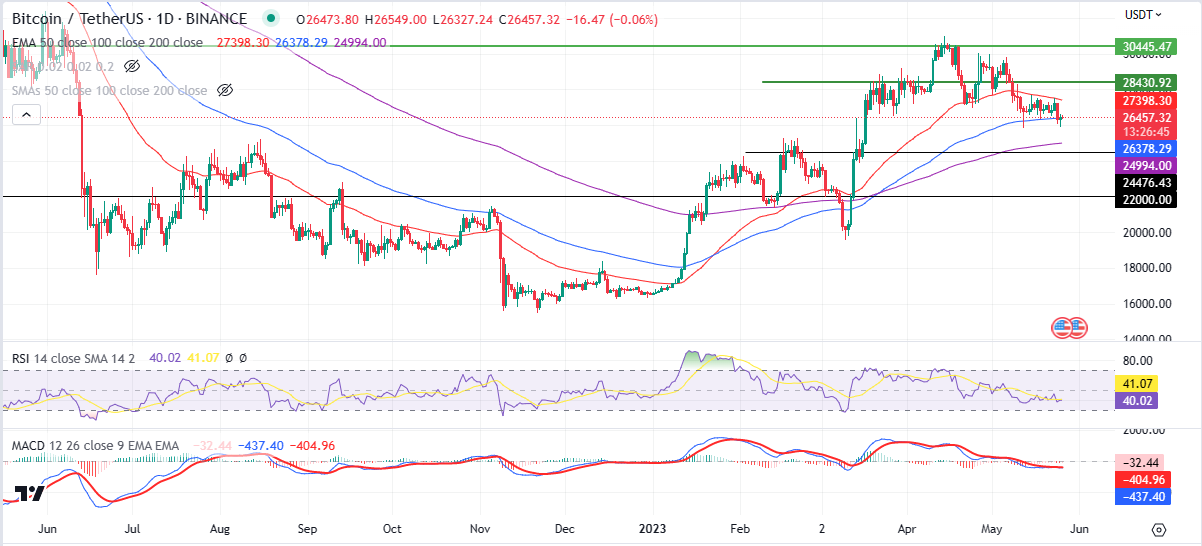Select the SMAs 50 close 100 close 200 close legend
The height and width of the screenshot is (546, 1202).
click(110, 90)
